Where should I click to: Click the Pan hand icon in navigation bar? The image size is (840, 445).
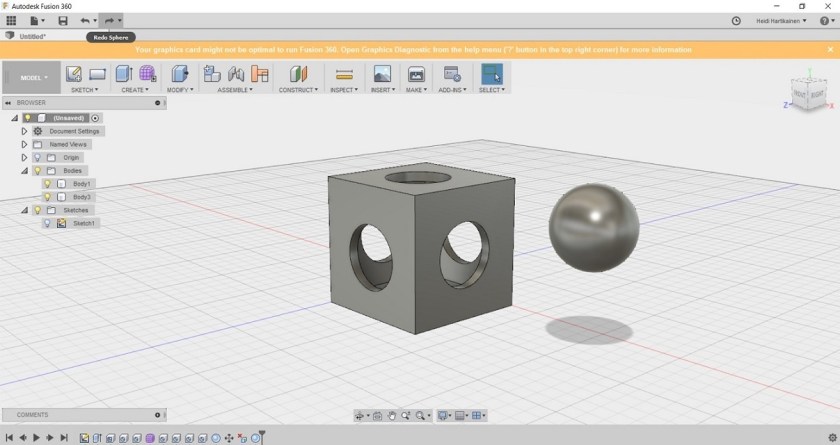392,415
